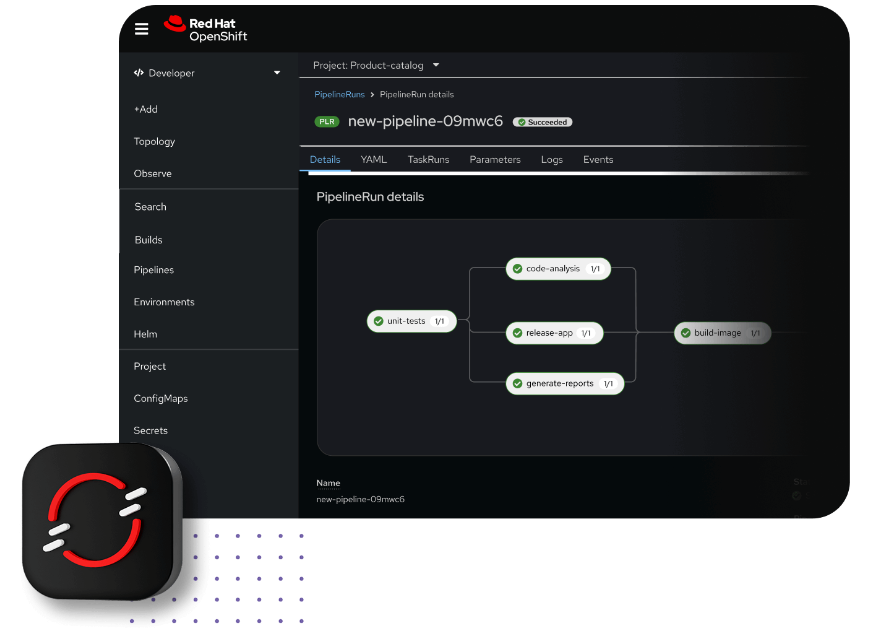Click the PipelineRun details section heading
The width and height of the screenshot is (875, 633).
pos(370,197)
